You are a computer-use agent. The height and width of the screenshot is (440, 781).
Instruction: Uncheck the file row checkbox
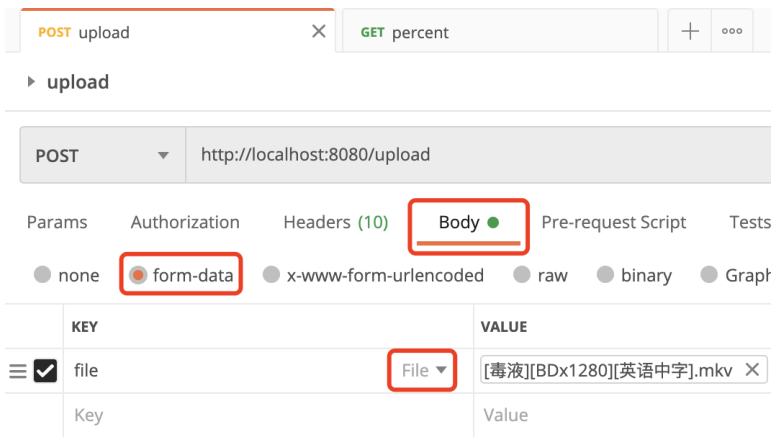click(x=46, y=371)
